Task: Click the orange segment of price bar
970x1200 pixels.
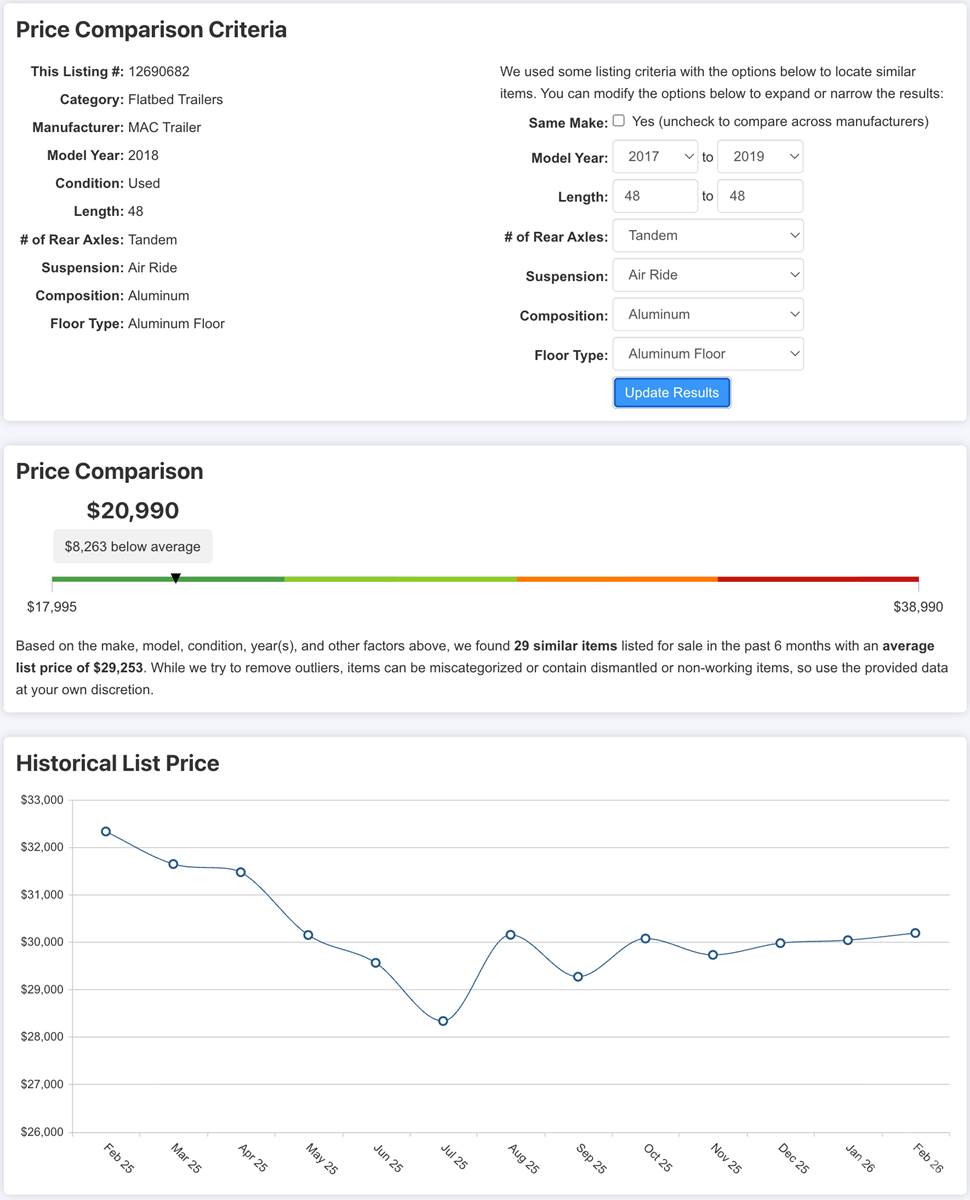Action: (617, 579)
